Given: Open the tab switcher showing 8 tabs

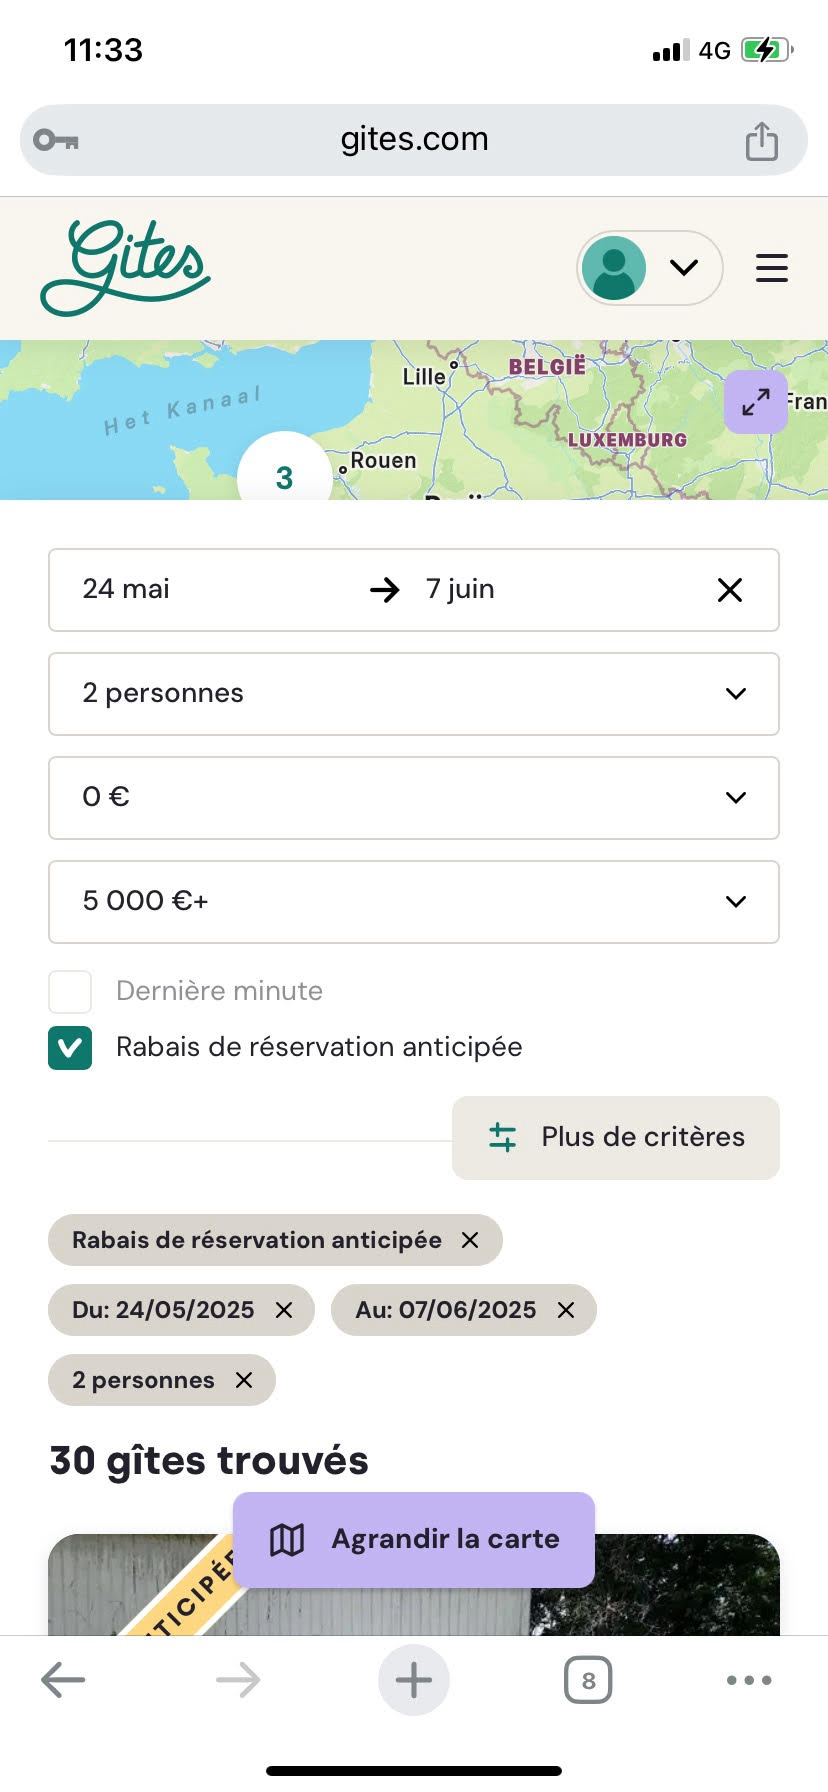Looking at the screenshot, I should click(x=588, y=1680).
